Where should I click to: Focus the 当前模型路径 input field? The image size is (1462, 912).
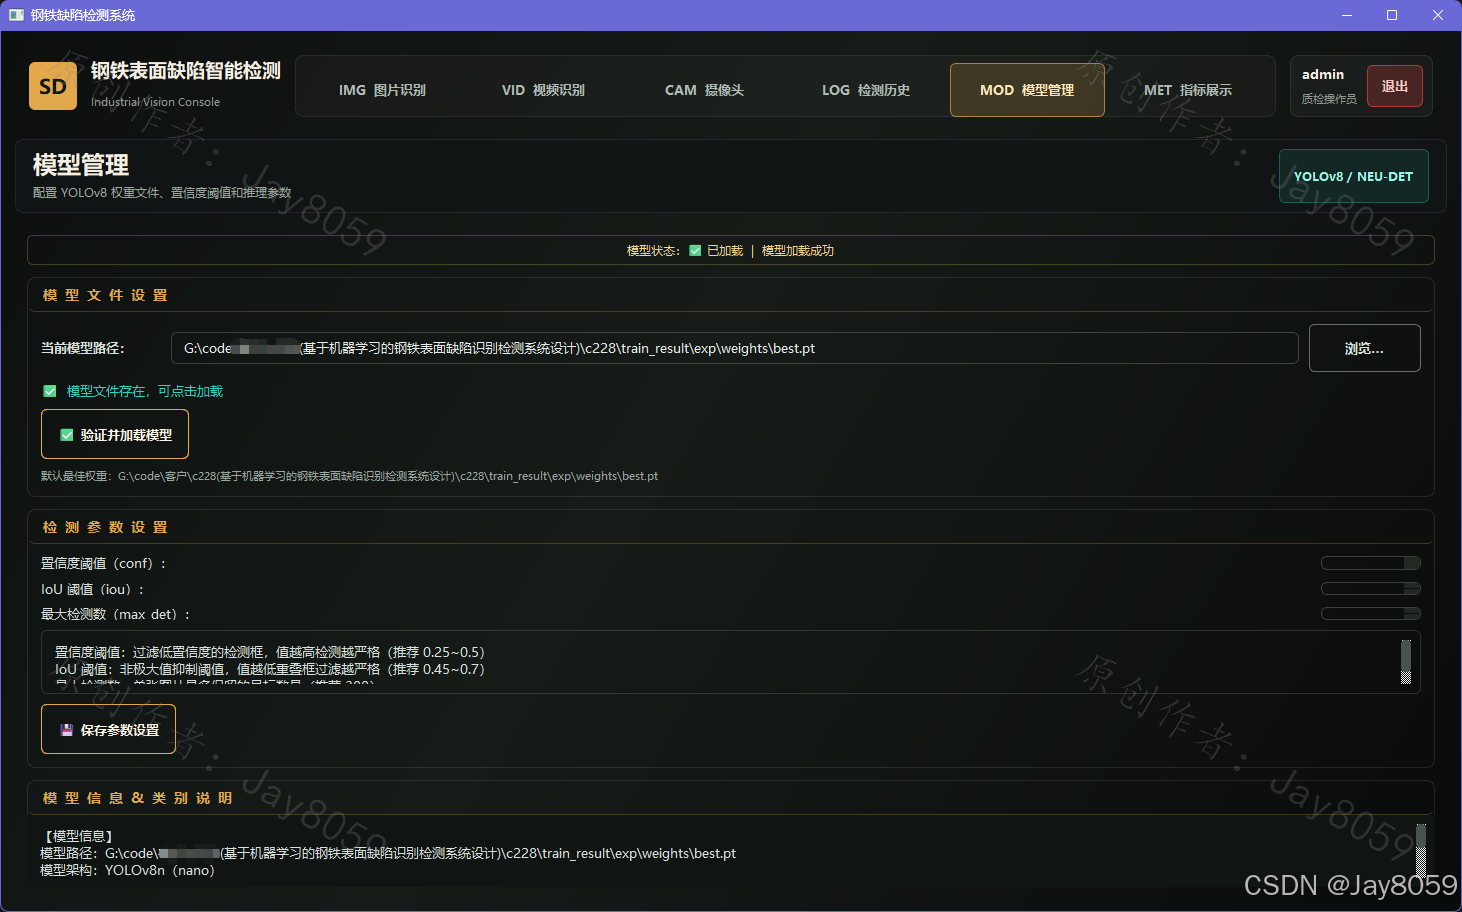click(735, 348)
